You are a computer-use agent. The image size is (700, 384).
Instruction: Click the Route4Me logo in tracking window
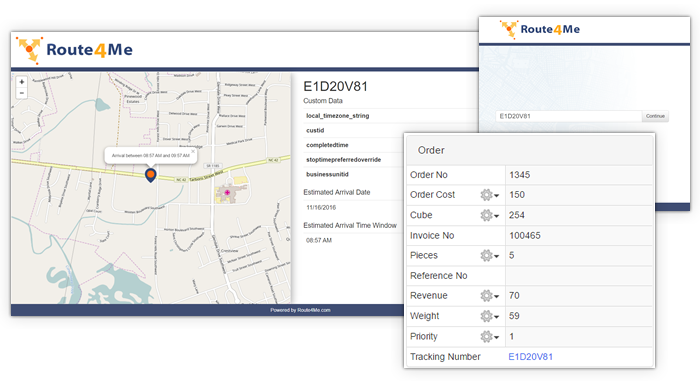point(540,29)
